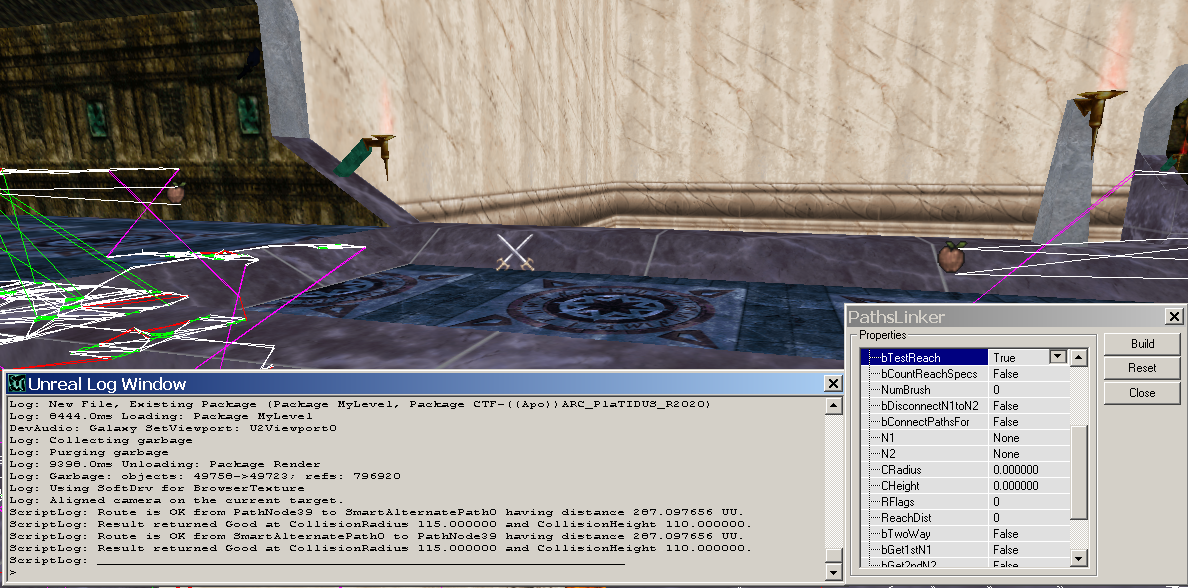Viewport: 1188px width, 588px height.
Task: Click the Reset button in PathsLinker
Action: tap(1142, 368)
